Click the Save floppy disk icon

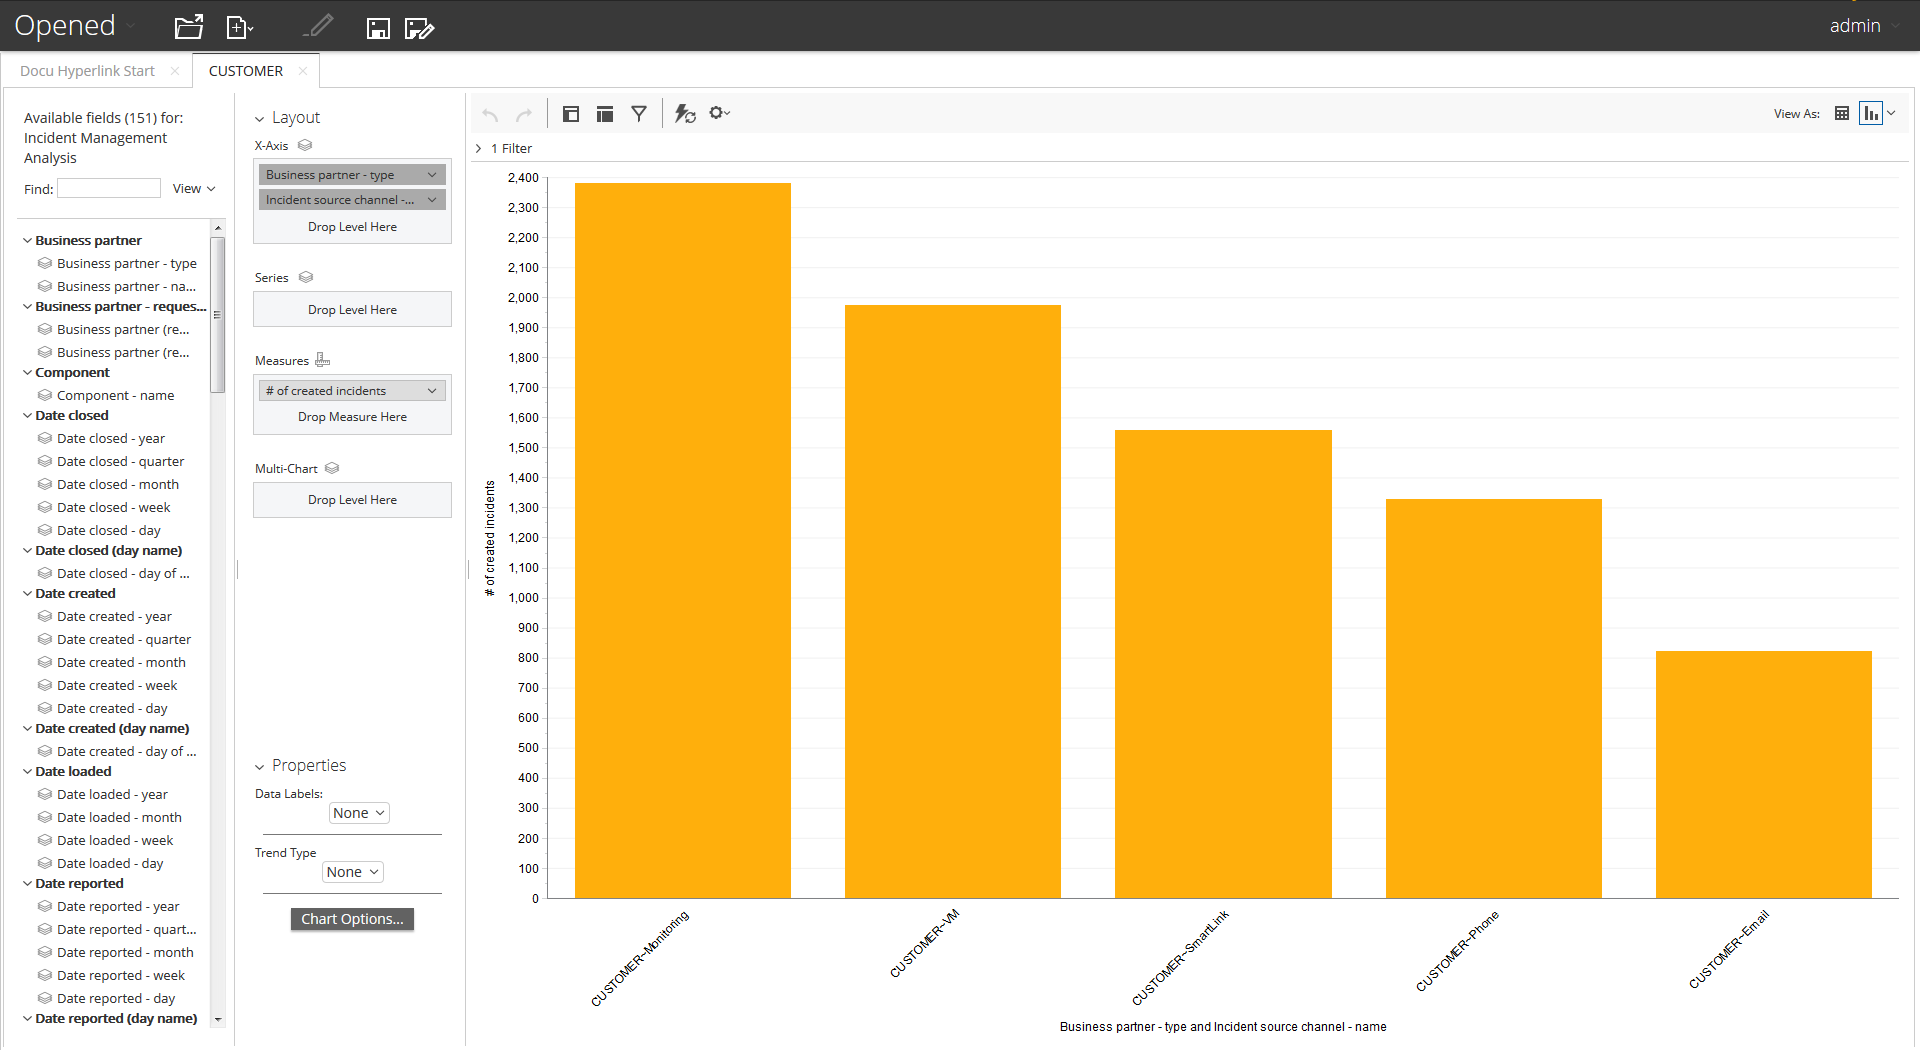(377, 28)
